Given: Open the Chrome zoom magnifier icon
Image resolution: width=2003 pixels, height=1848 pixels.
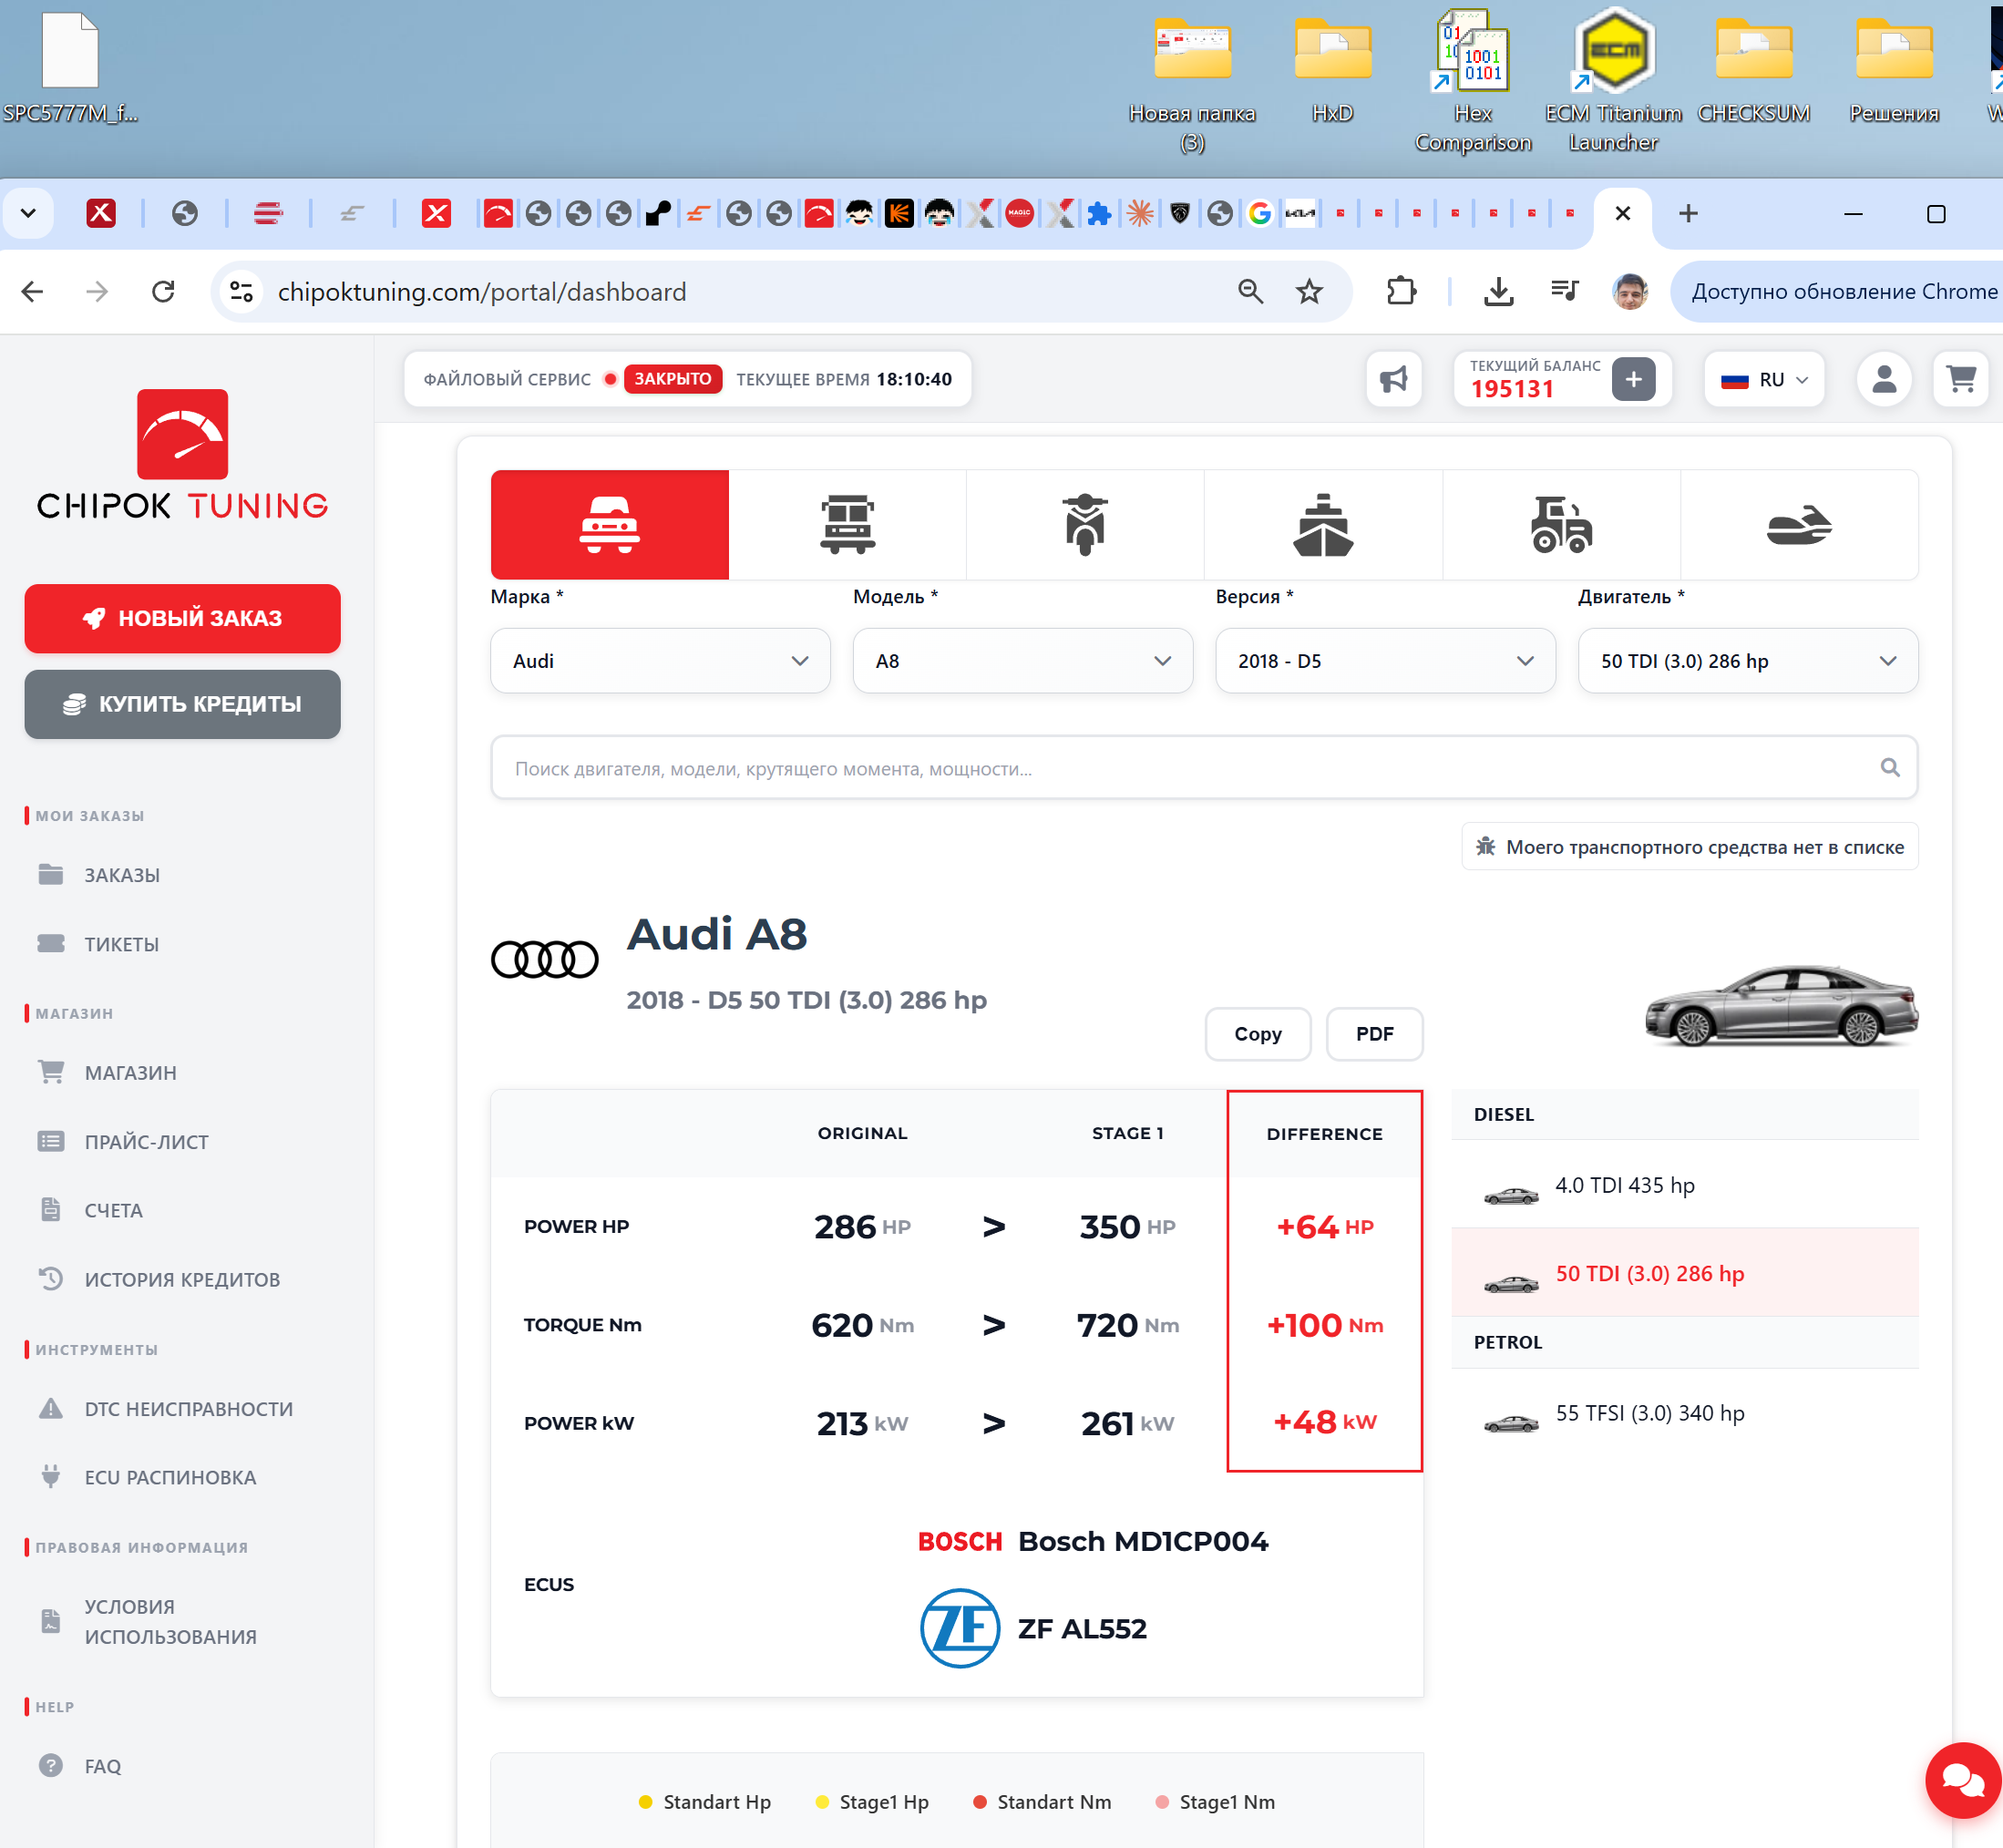Looking at the screenshot, I should [1250, 292].
